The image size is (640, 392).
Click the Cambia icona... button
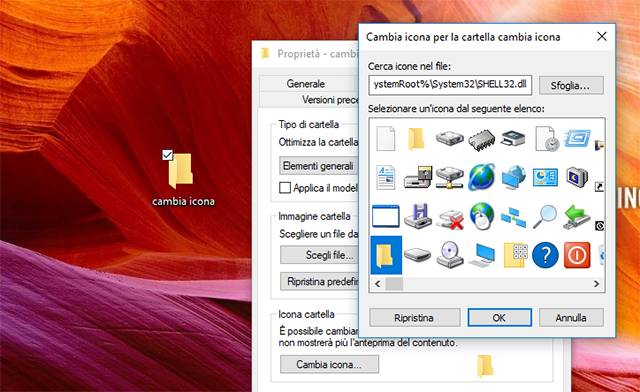tap(329, 364)
